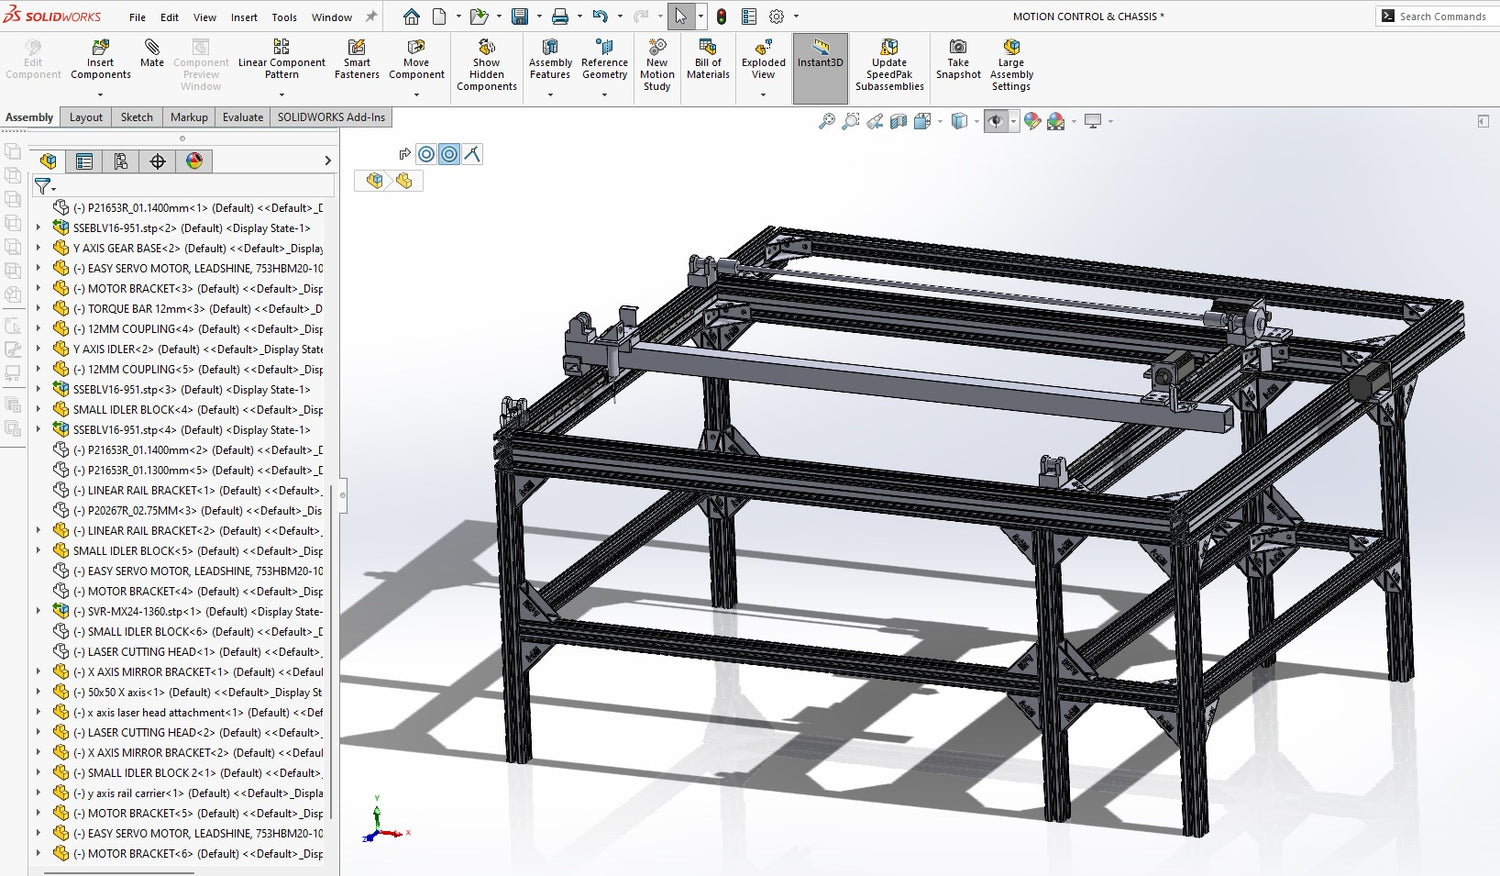Open the Insert menu

coord(244,17)
